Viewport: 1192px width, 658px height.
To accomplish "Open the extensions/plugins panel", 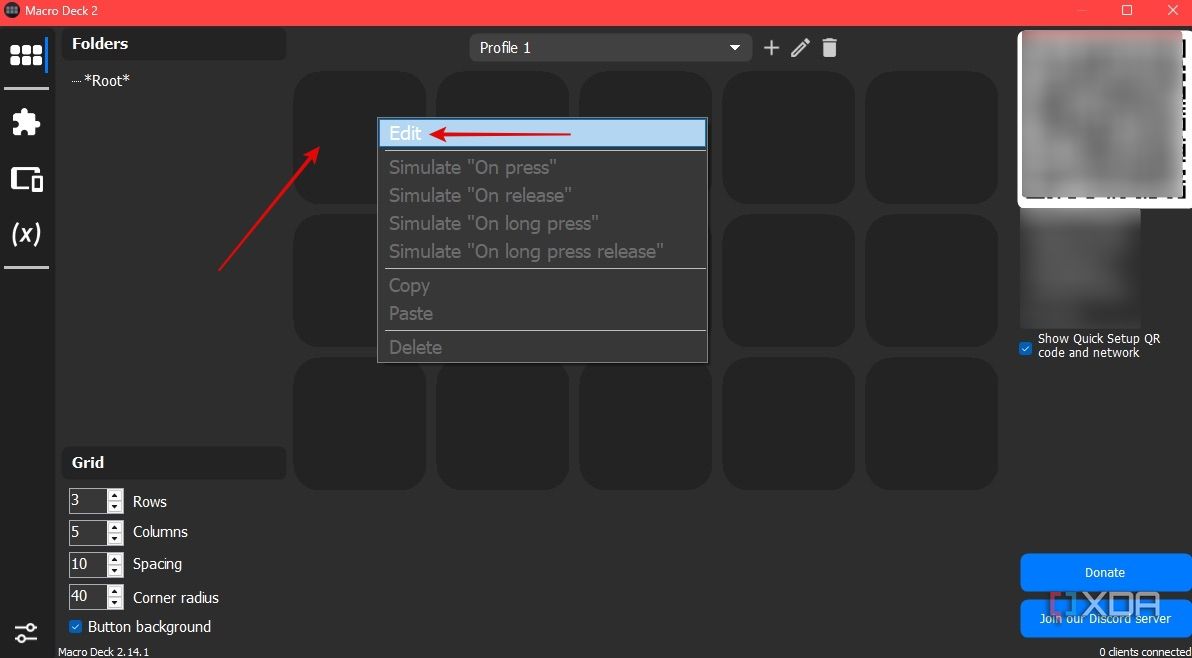I will [x=25, y=122].
